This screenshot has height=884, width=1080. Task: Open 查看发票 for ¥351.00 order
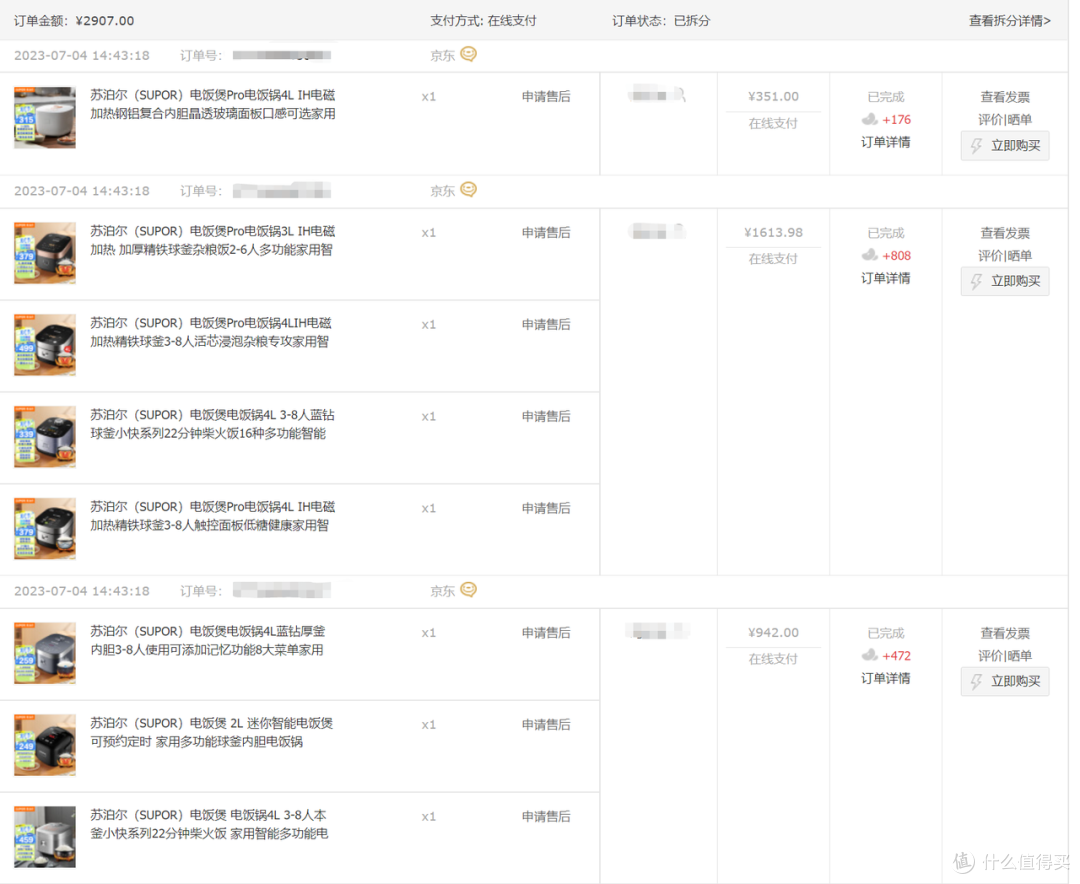[1005, 97]
